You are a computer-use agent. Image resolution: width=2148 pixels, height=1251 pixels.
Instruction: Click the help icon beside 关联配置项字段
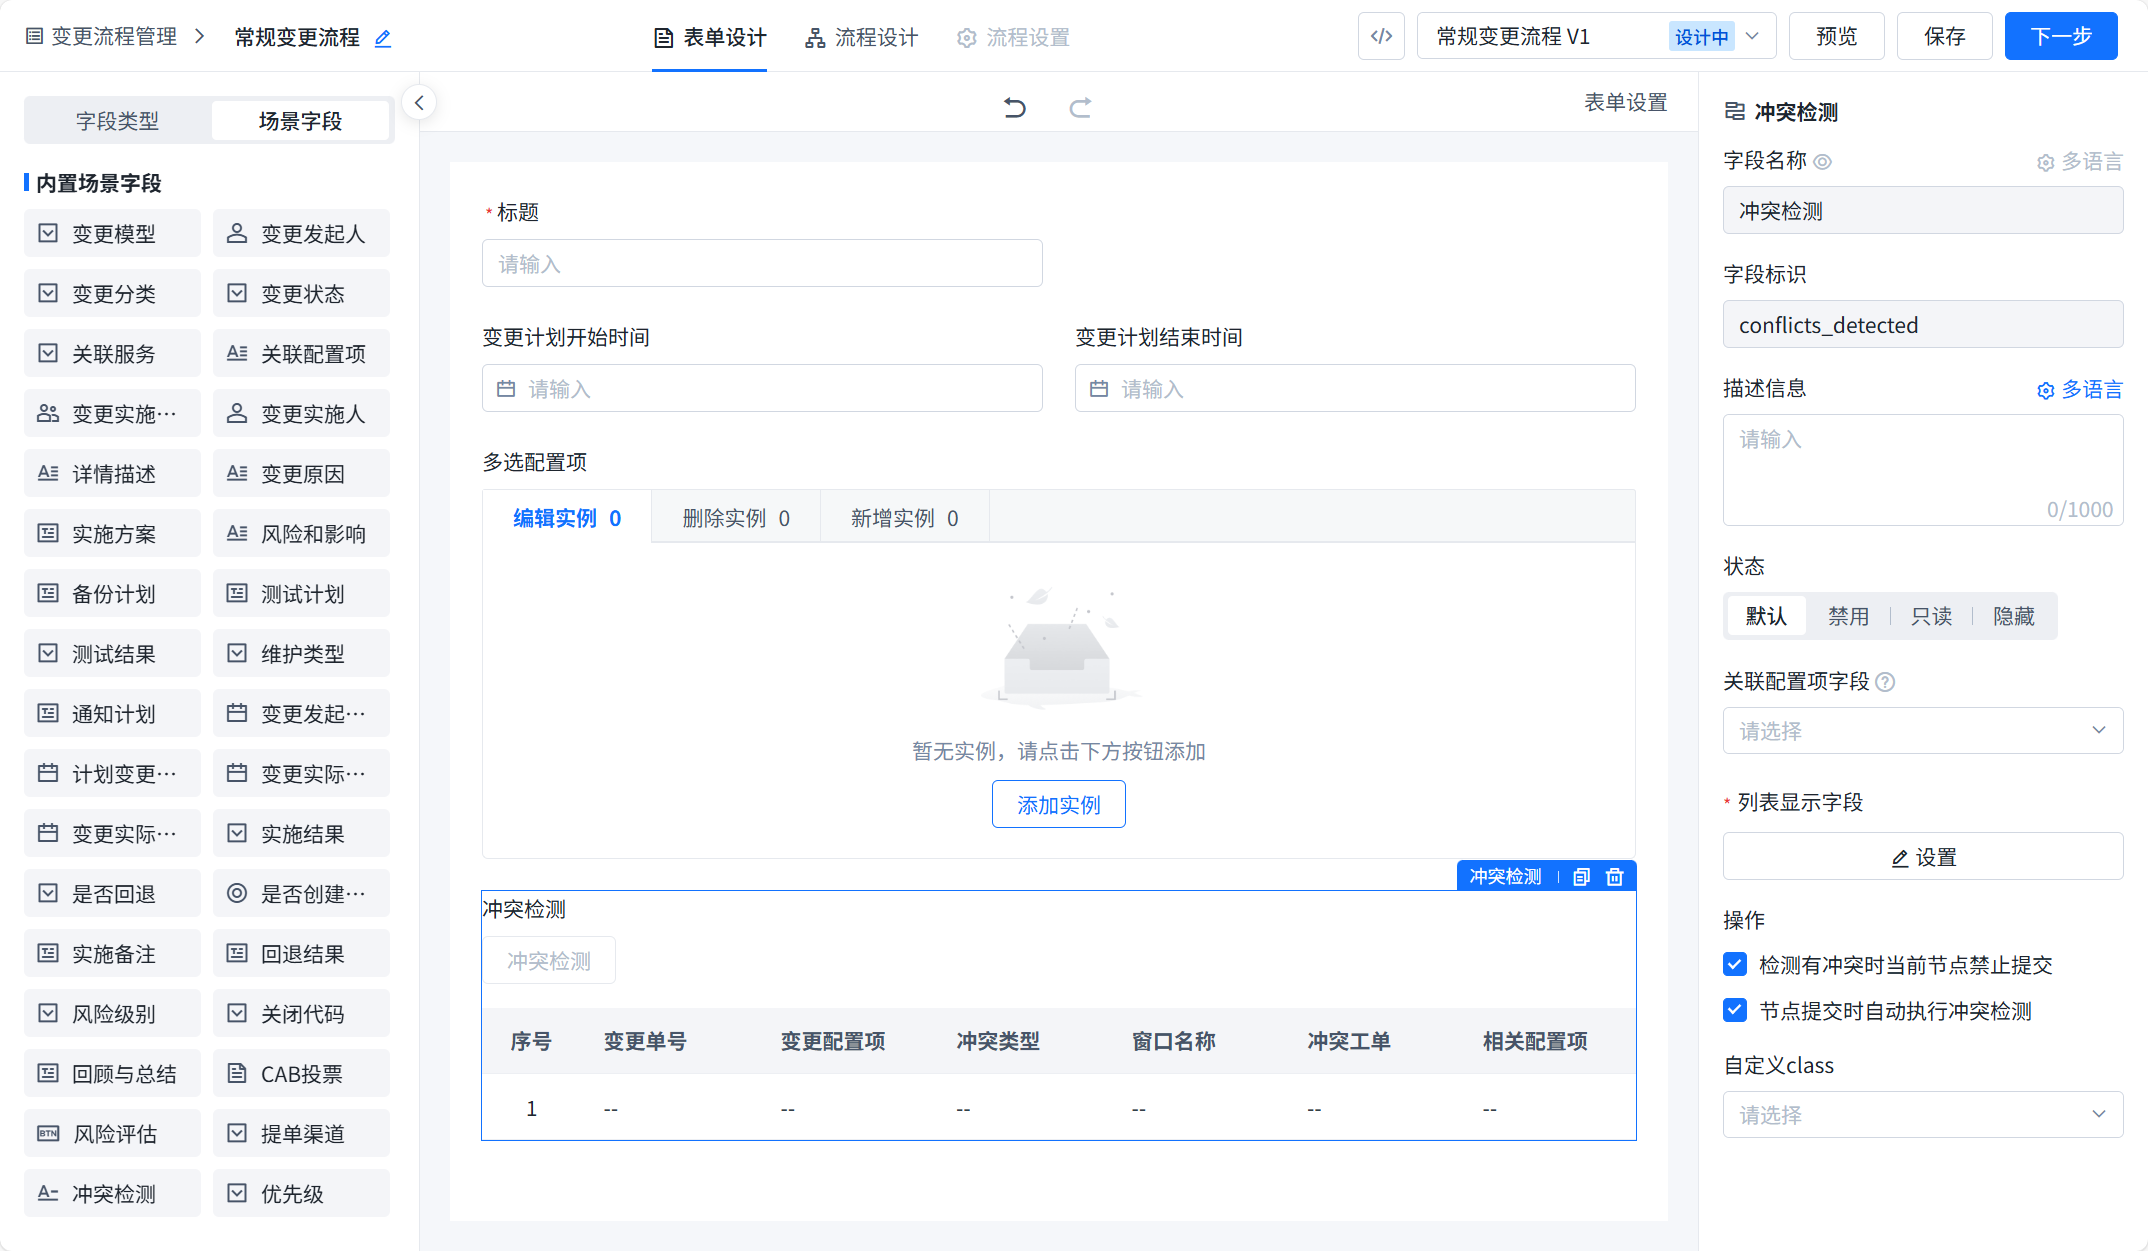tap(1885, 682)
